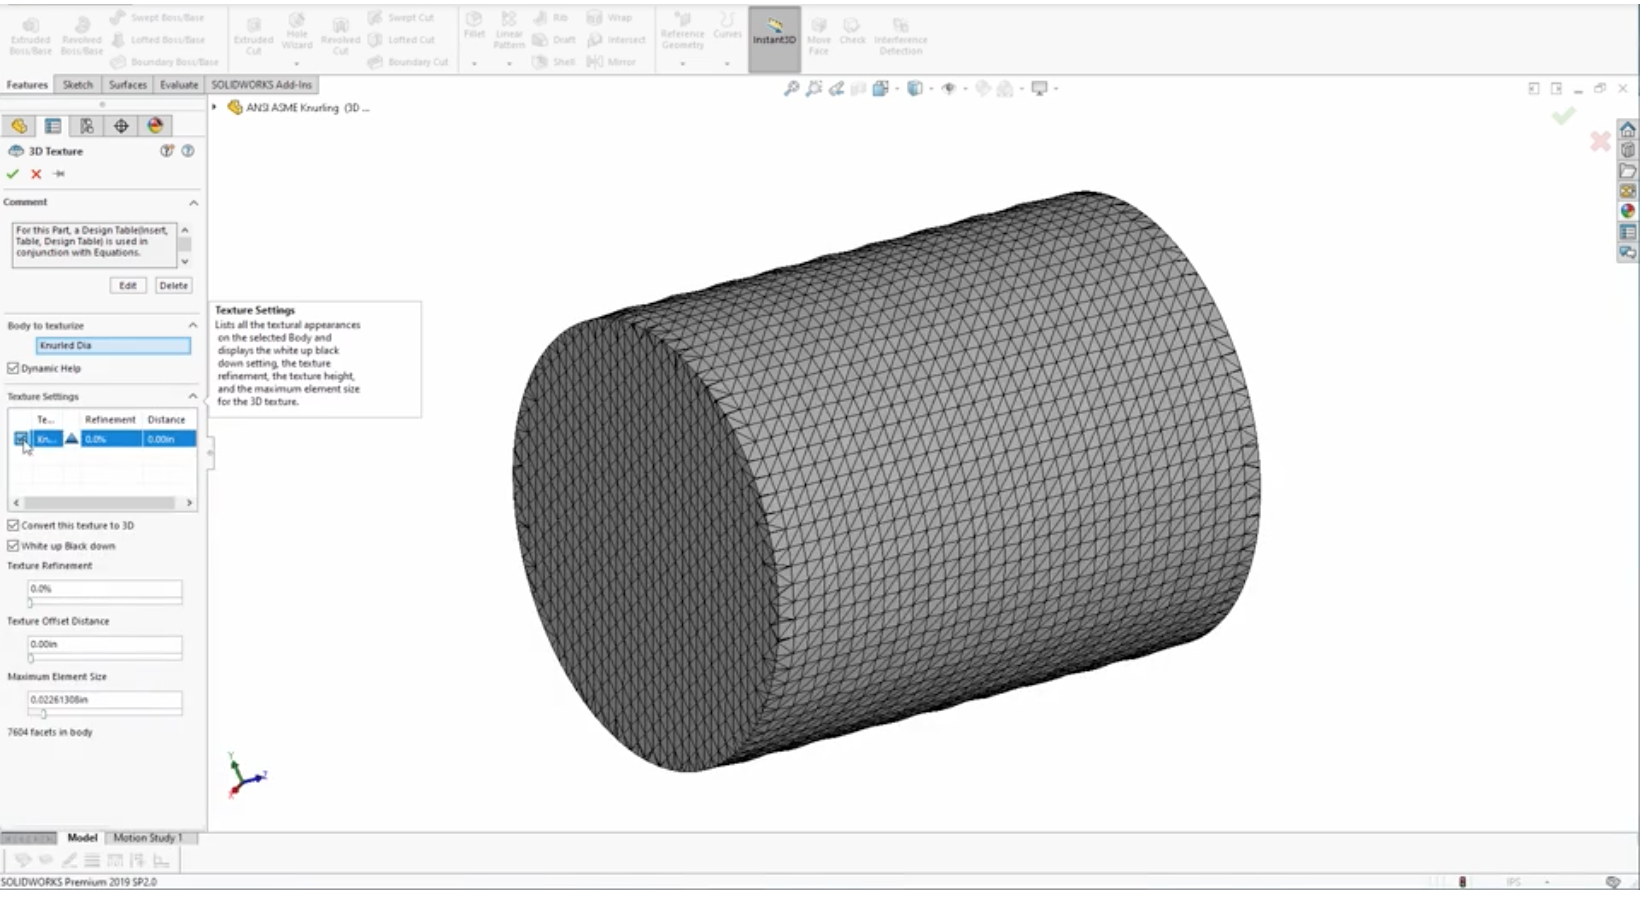Click the confirmation corner red X

click(1600, 141)
